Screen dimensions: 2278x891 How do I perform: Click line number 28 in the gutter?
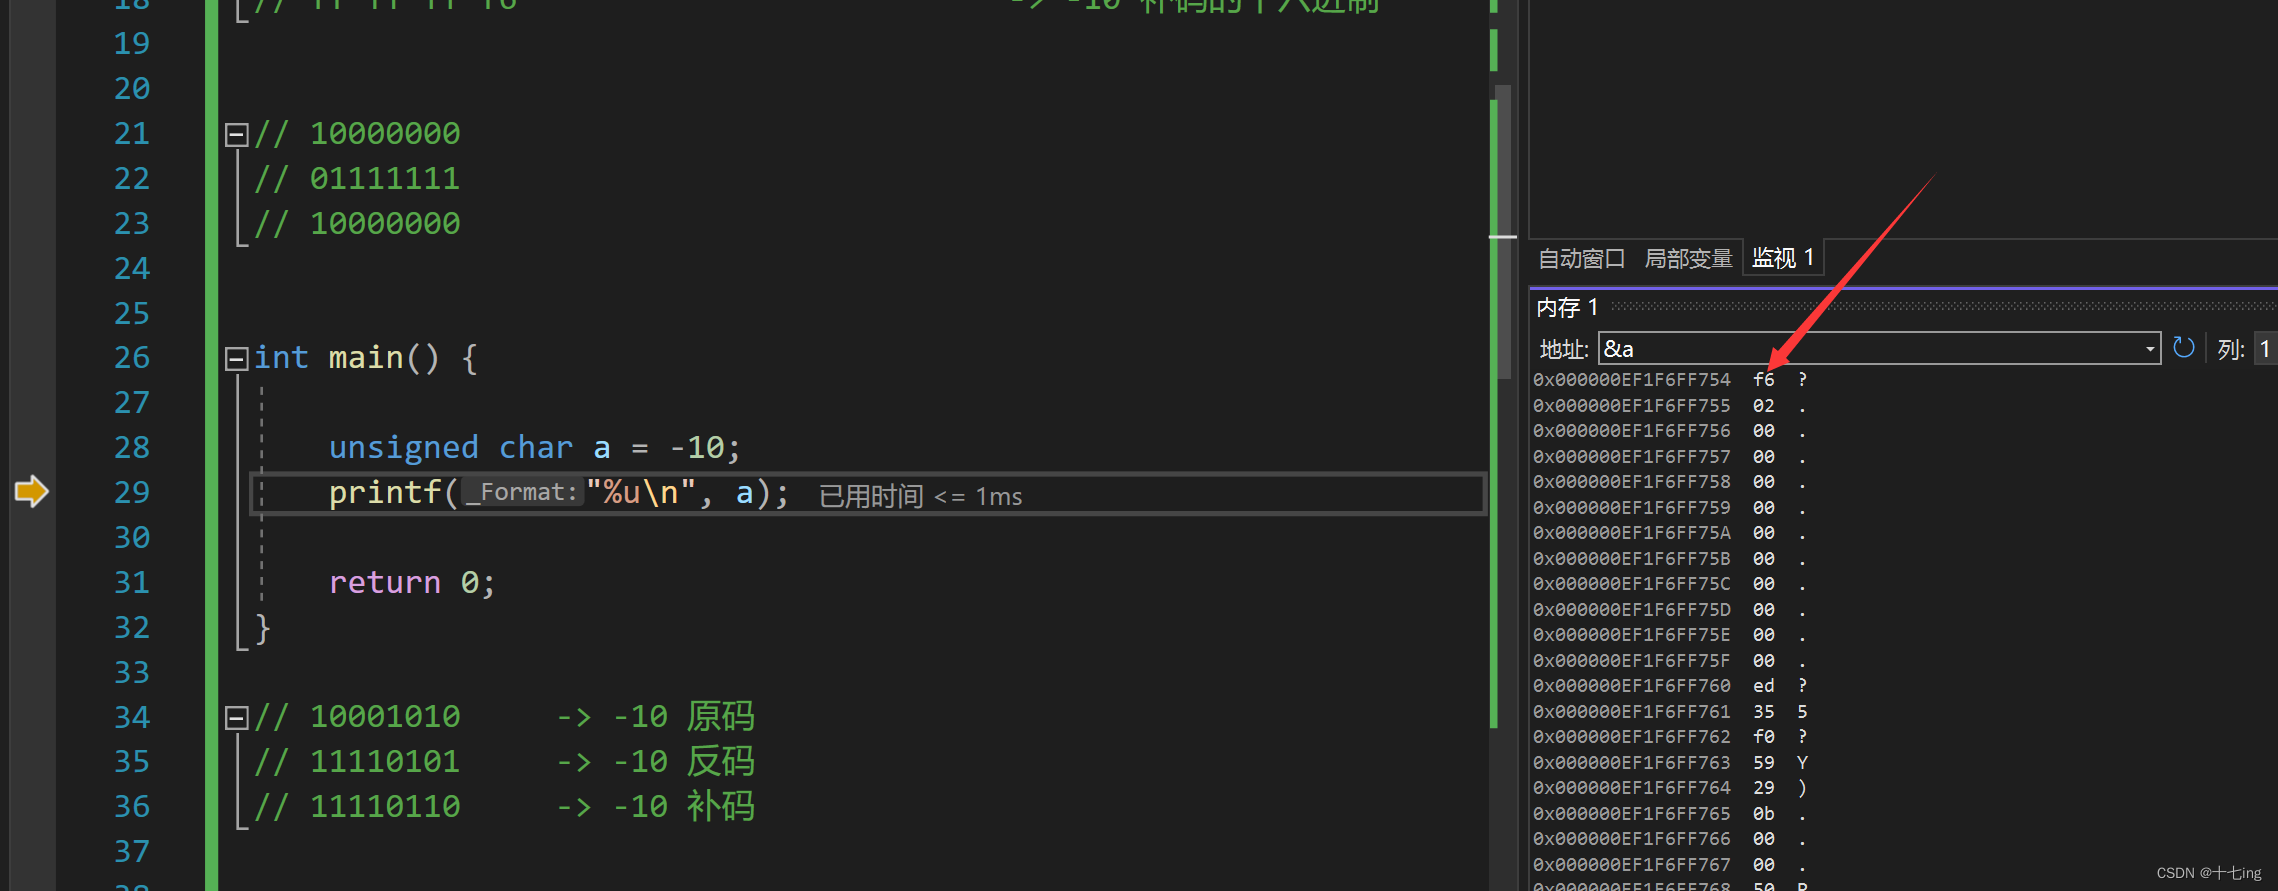[131, 447]
